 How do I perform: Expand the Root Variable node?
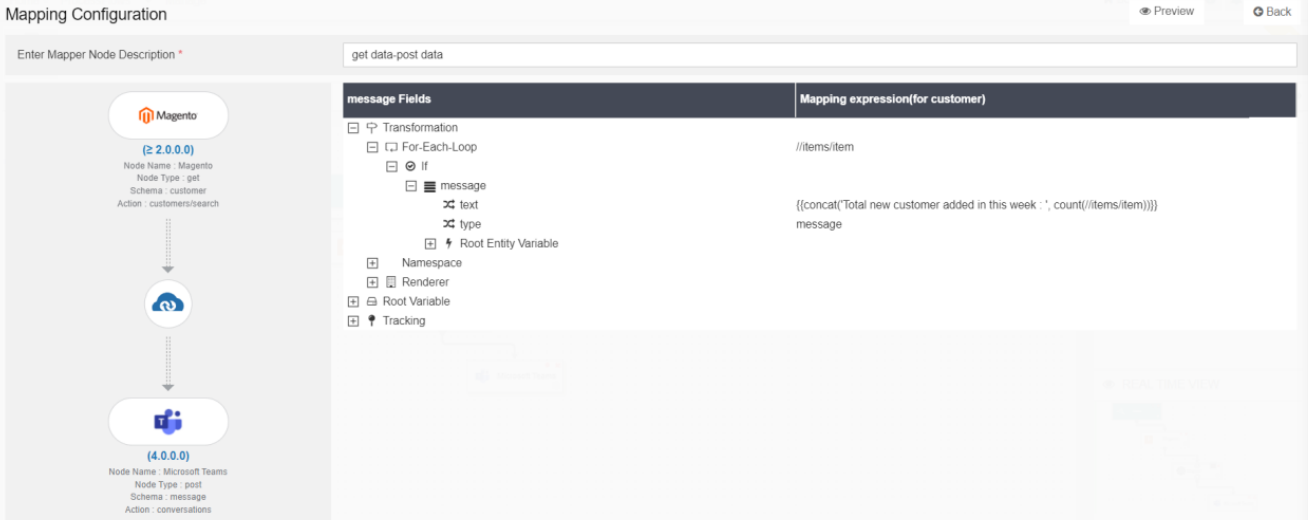click(x=353, y=302)
